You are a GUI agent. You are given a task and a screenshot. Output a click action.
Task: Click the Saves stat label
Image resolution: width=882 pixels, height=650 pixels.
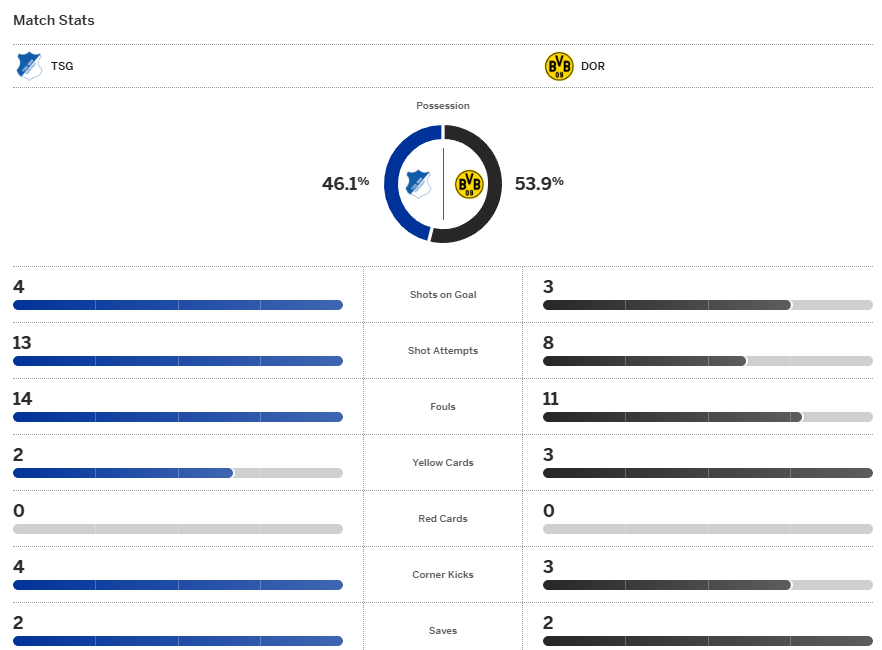(443, 631)
